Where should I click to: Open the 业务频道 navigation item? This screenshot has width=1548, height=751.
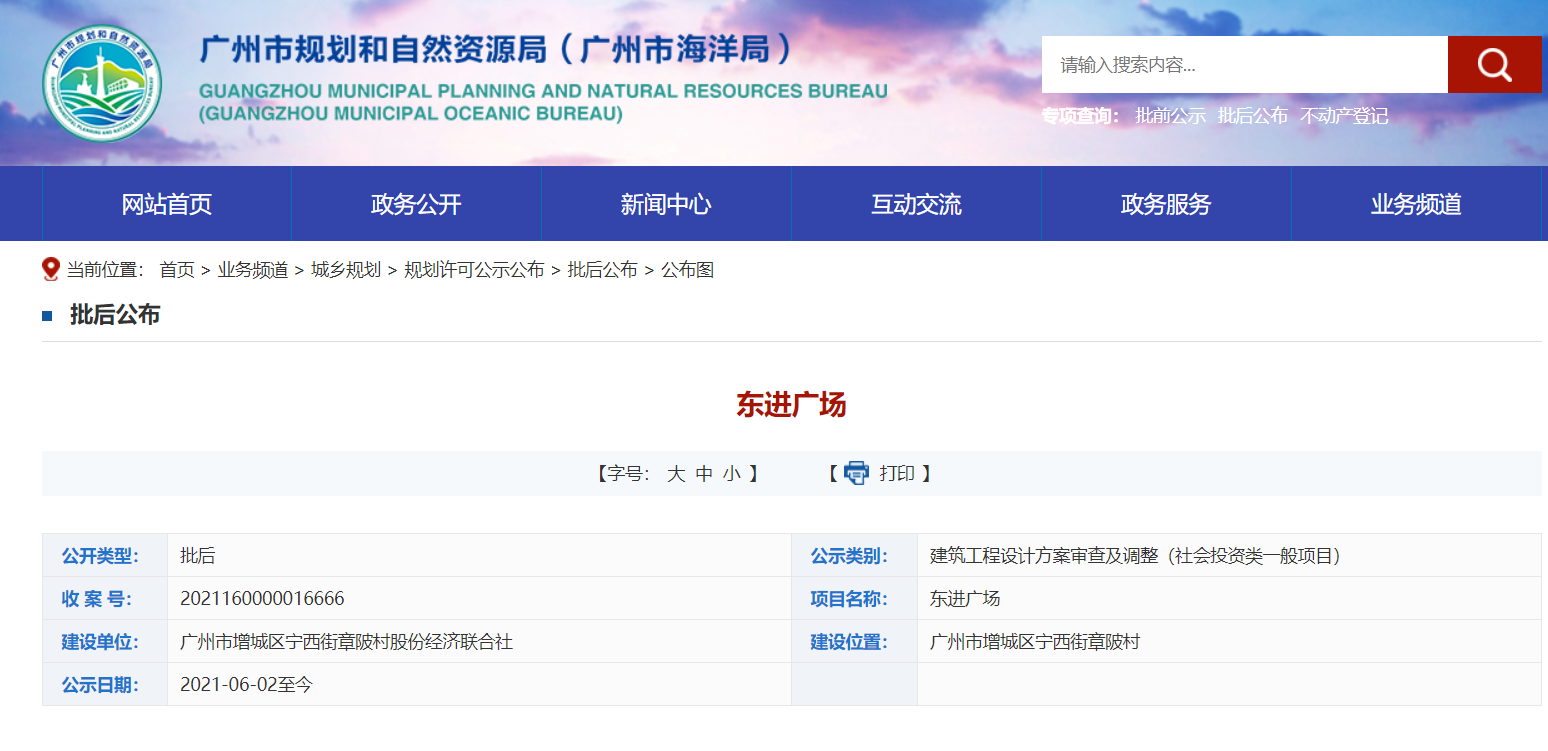(x=1416, y=204)
